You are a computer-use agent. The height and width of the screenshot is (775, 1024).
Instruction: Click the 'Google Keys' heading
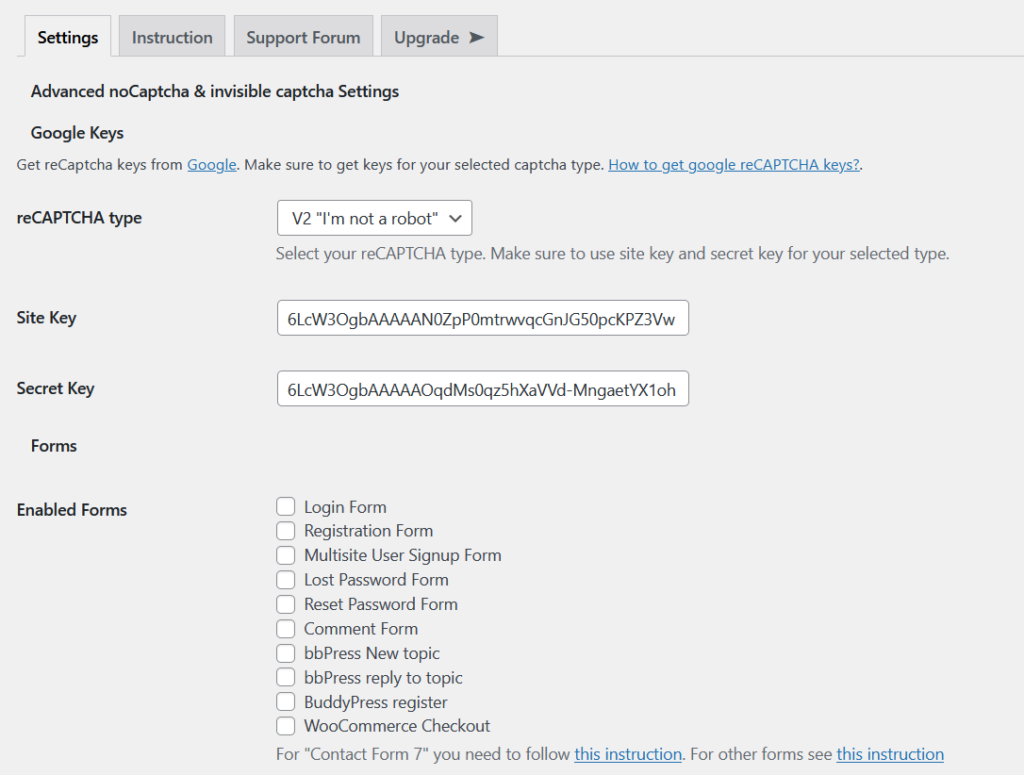pyautogui.click(x=77, y=133)
